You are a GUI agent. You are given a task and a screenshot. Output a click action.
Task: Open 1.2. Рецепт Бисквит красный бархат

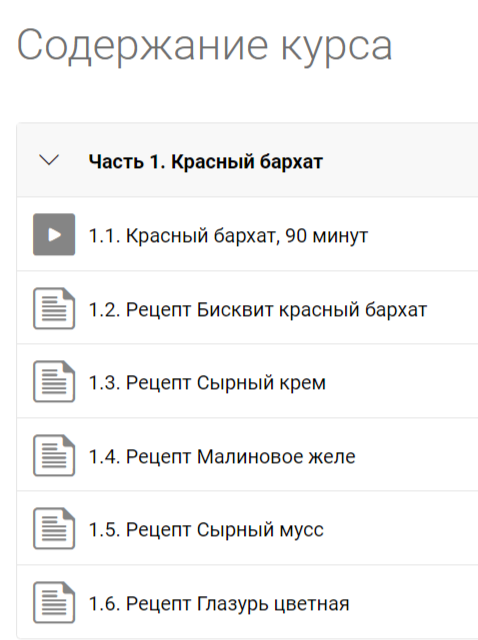point(258,309)
